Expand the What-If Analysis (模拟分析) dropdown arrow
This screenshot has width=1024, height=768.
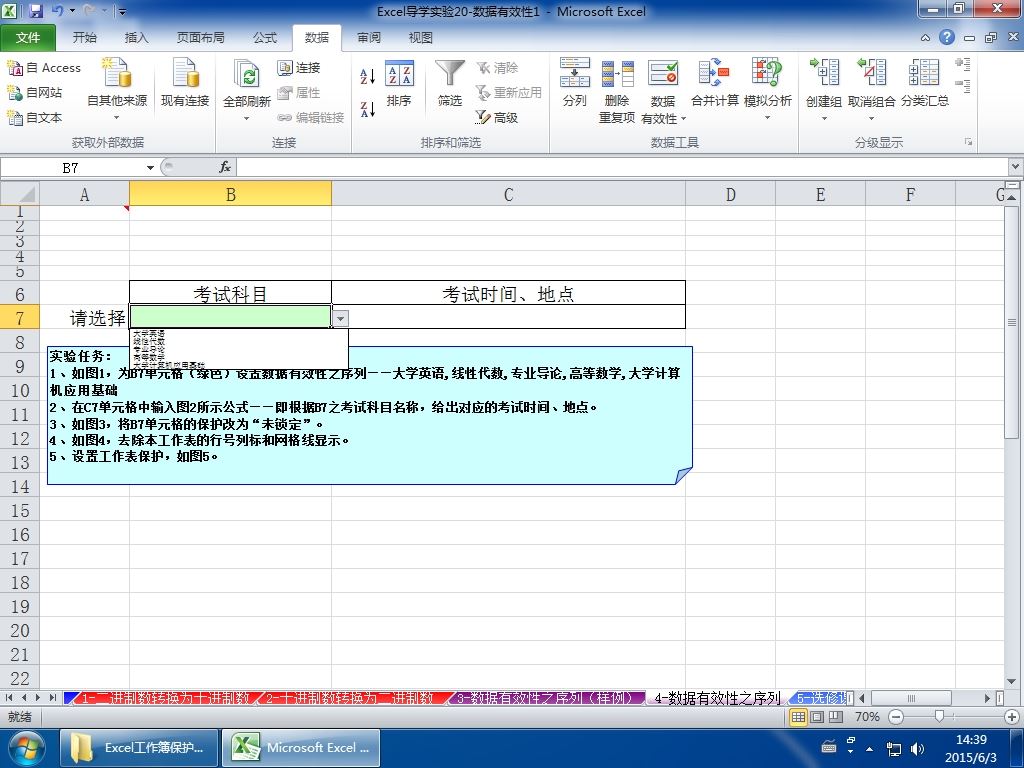[x=767, y=118]
